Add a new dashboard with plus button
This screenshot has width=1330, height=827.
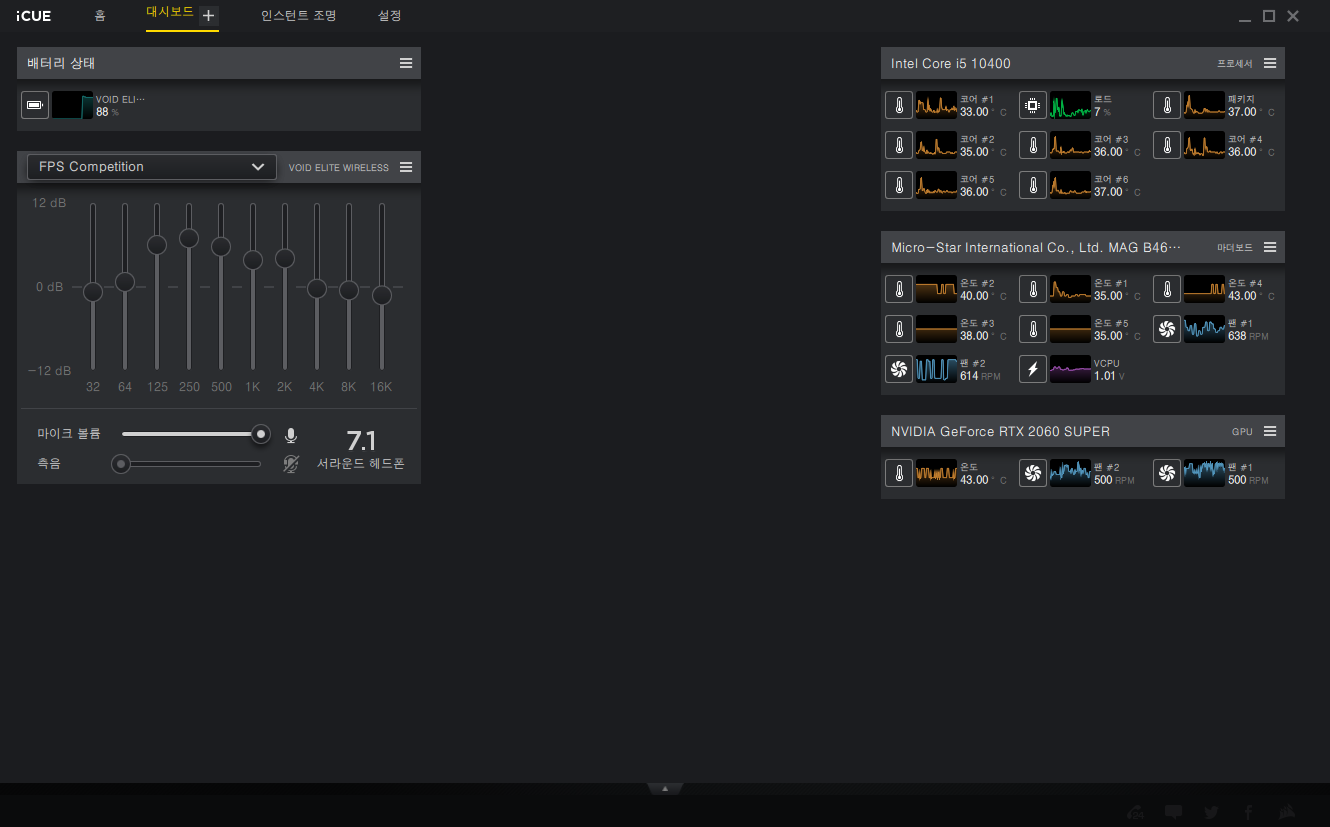tap(208, 16)
